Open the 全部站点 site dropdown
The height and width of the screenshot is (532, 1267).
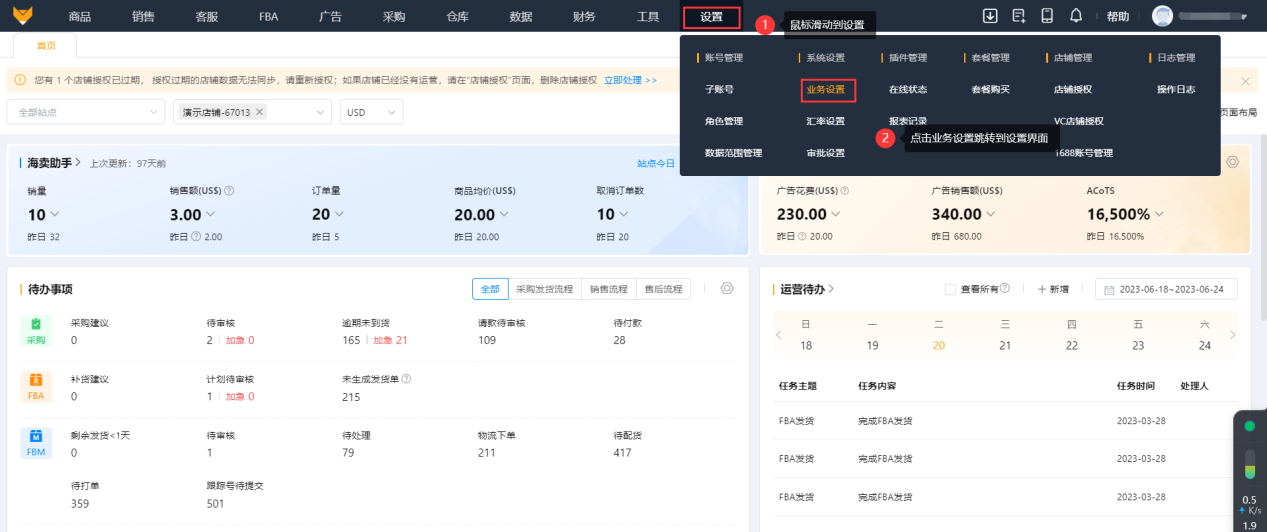click(86, 112)
